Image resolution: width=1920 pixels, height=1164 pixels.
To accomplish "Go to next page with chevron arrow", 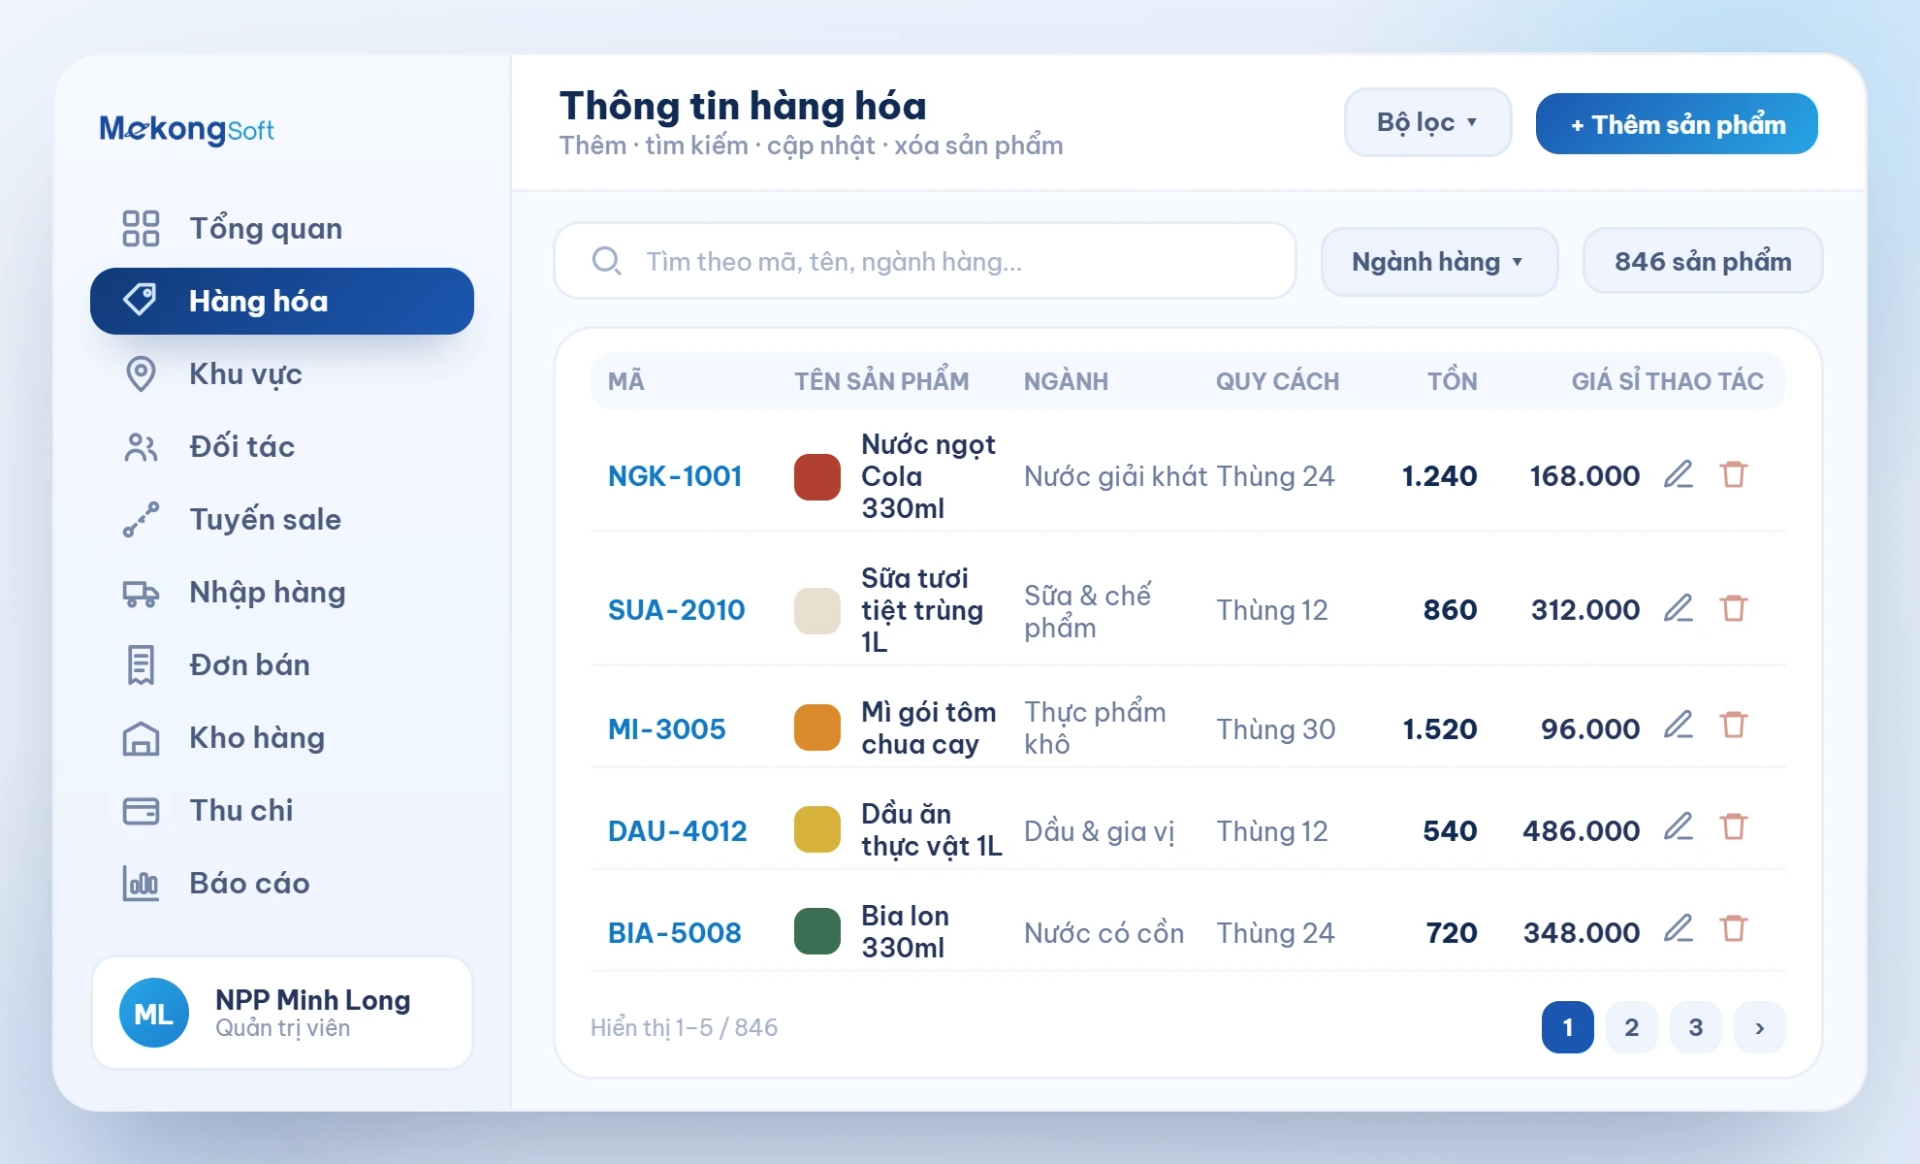I will (x=1759, y=1027).
